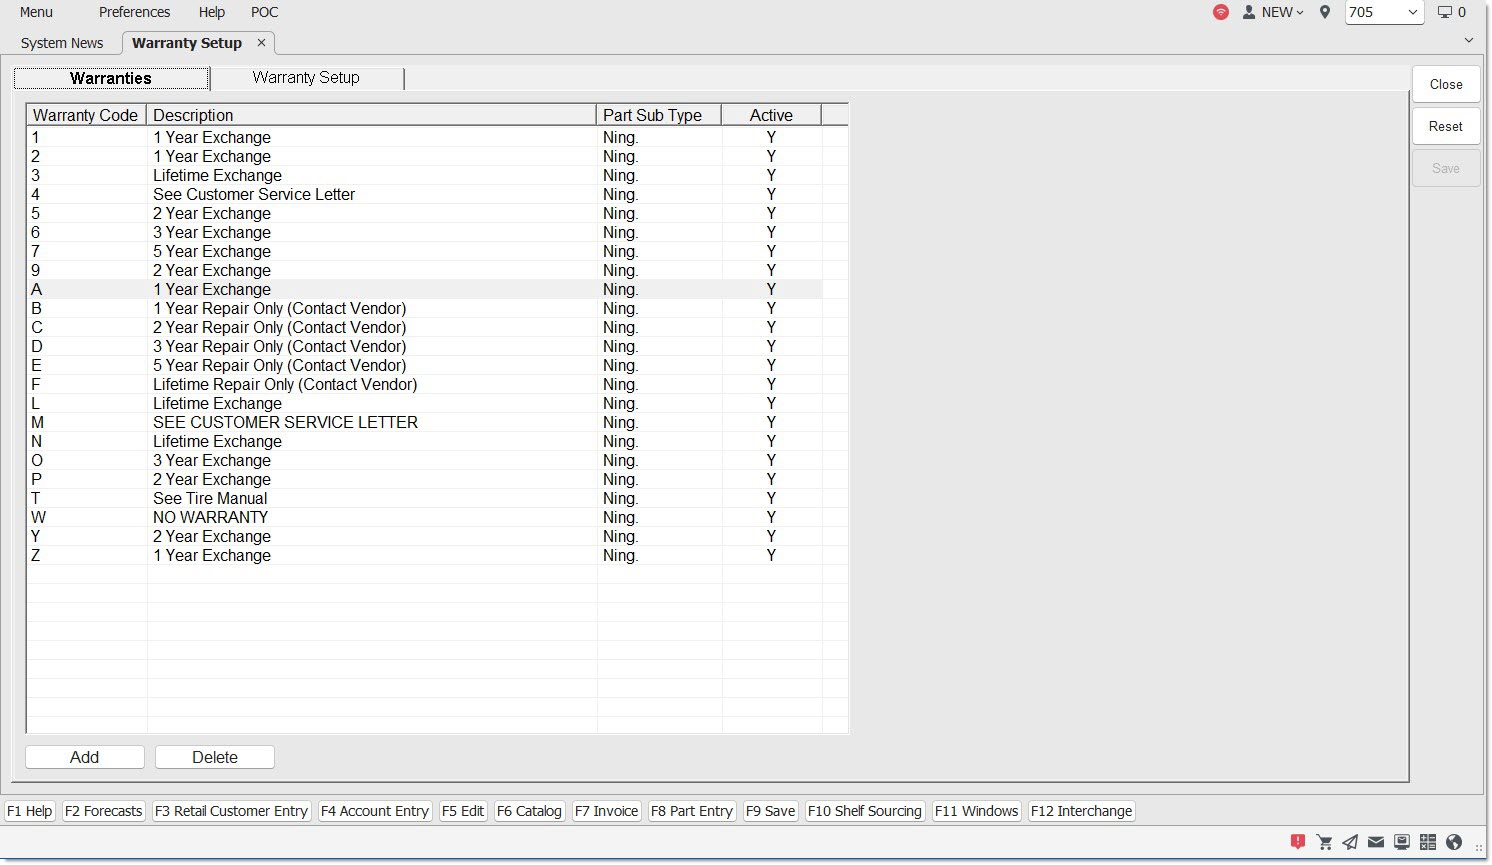The width and height of the screenshot is (1492, 865).
Task: Open the Preferences menu
Action: (134, 12)
